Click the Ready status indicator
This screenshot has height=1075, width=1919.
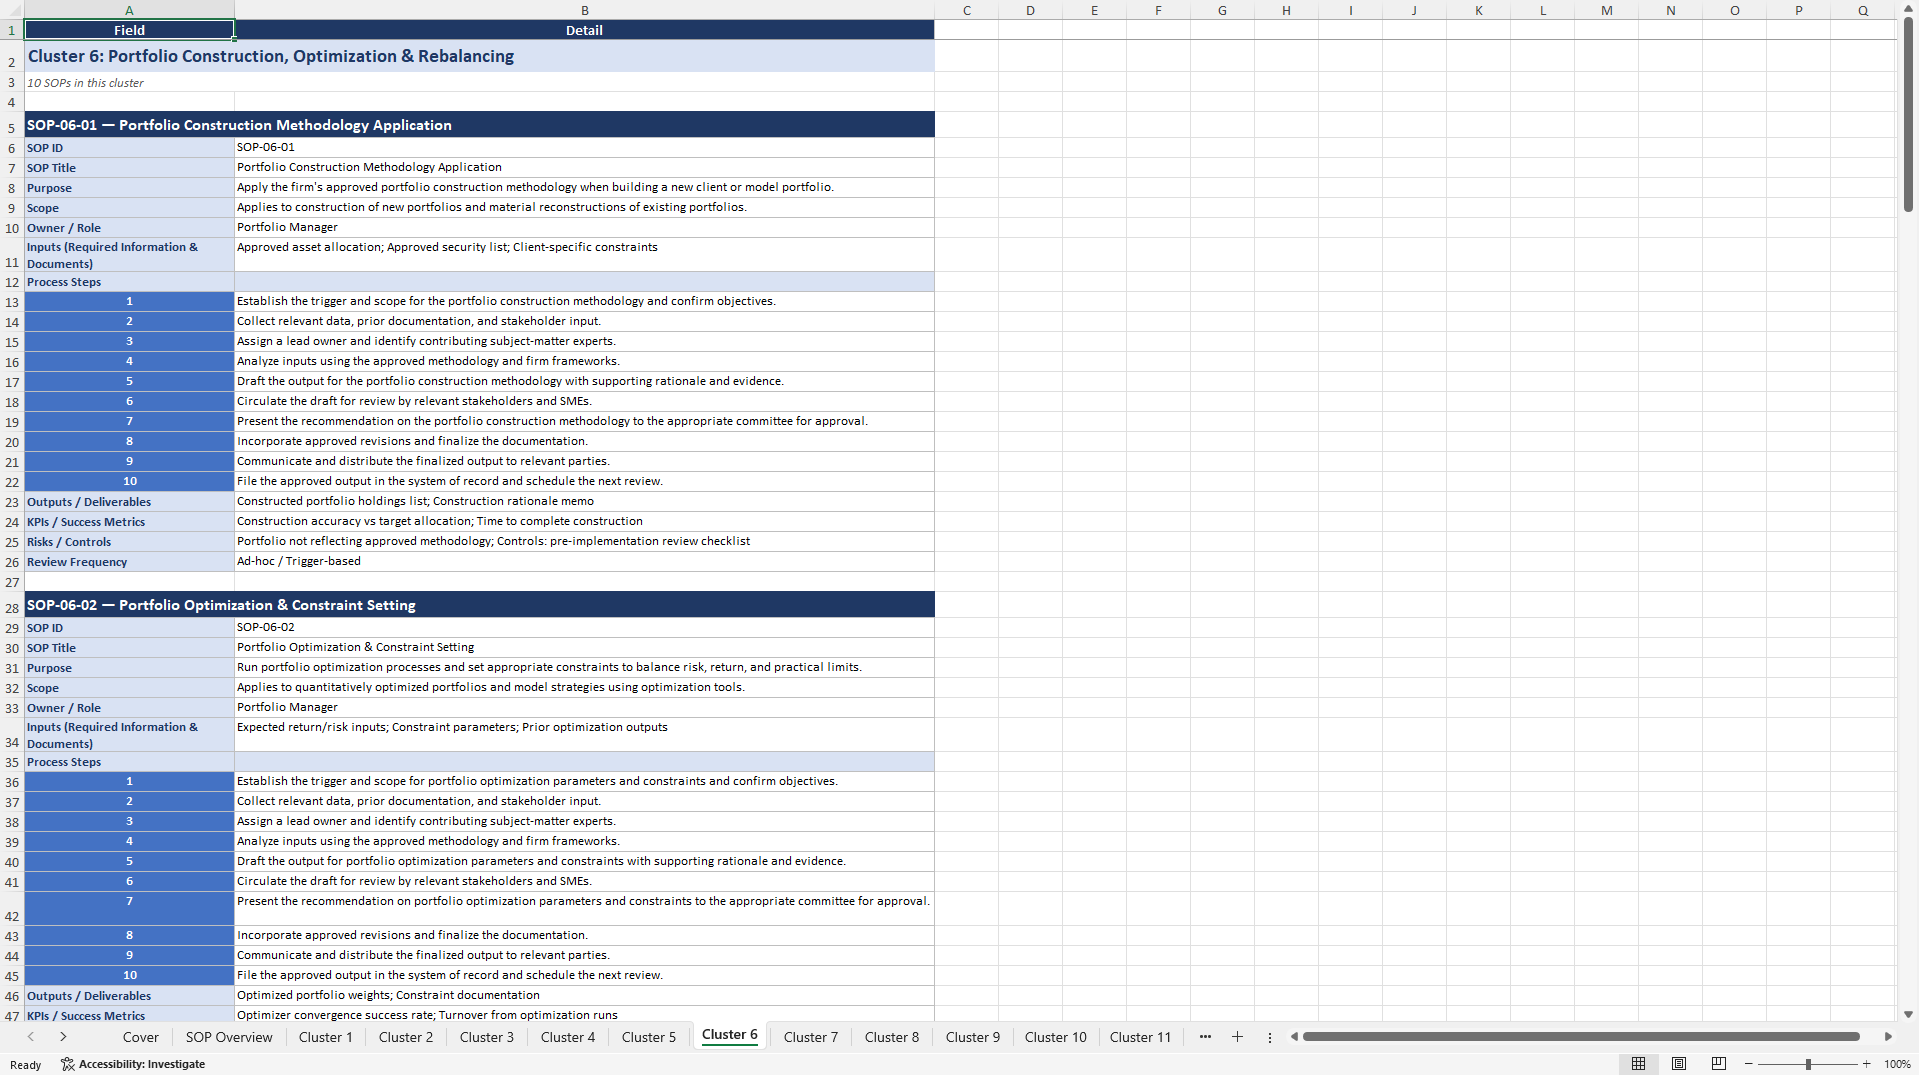pyautogui.click(x=26, y=1065)
